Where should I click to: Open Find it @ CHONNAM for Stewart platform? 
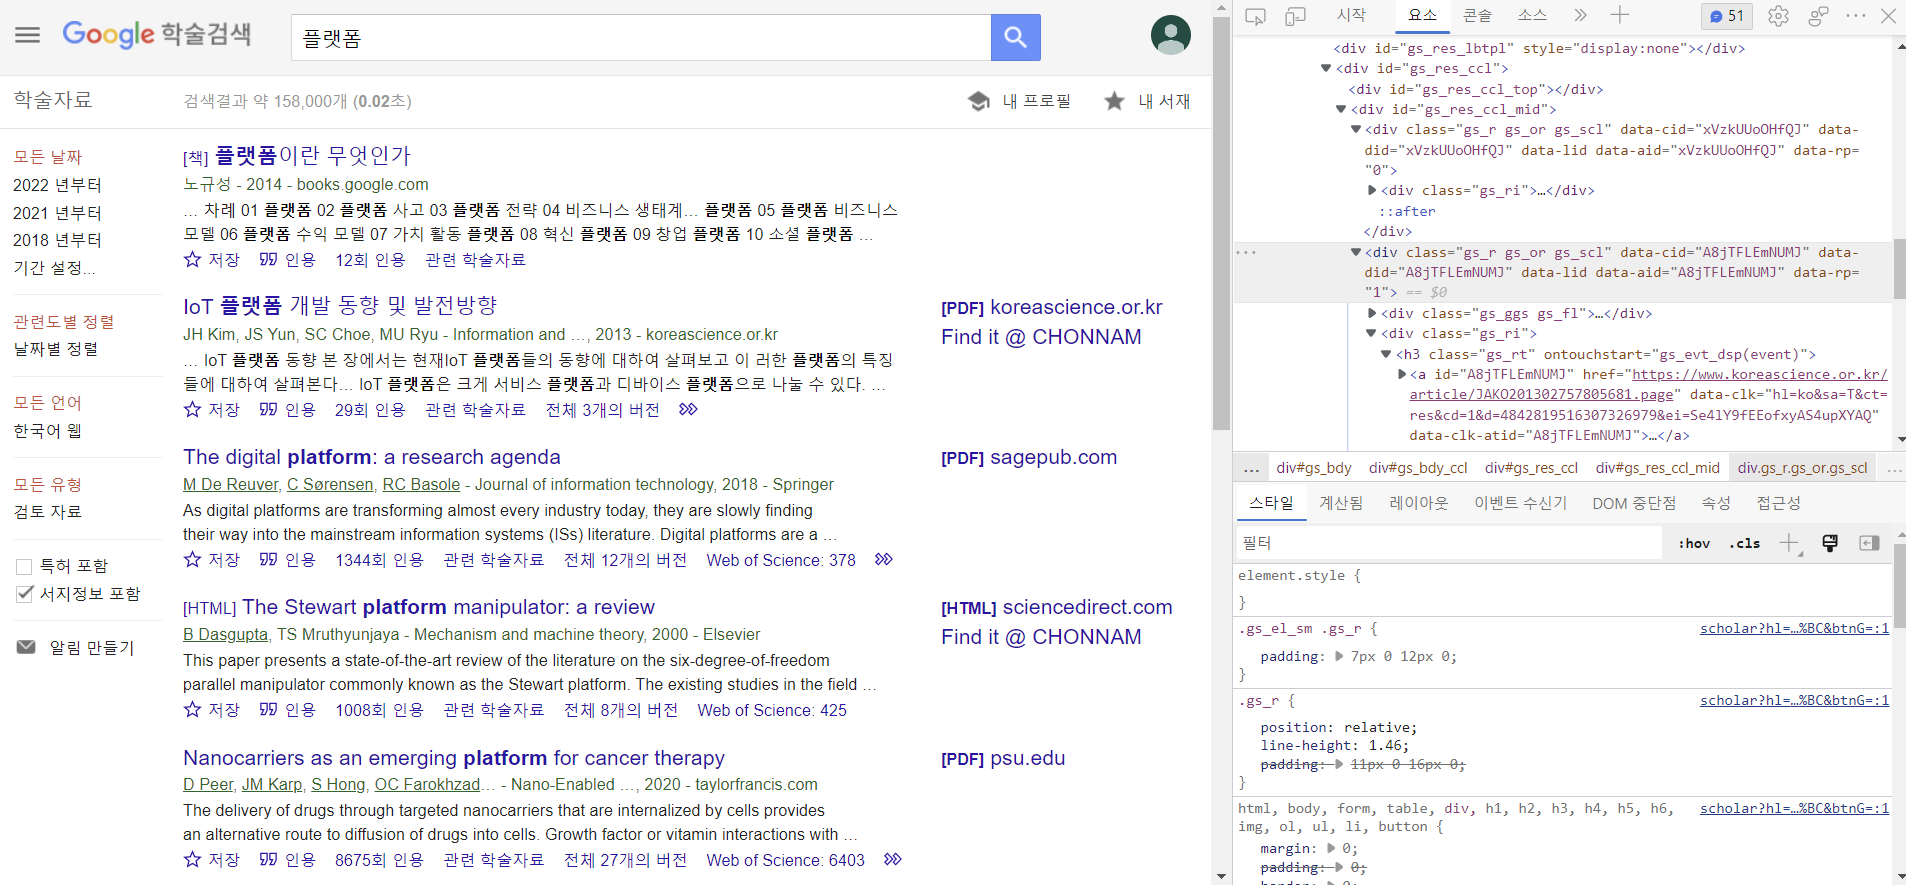1041,637
